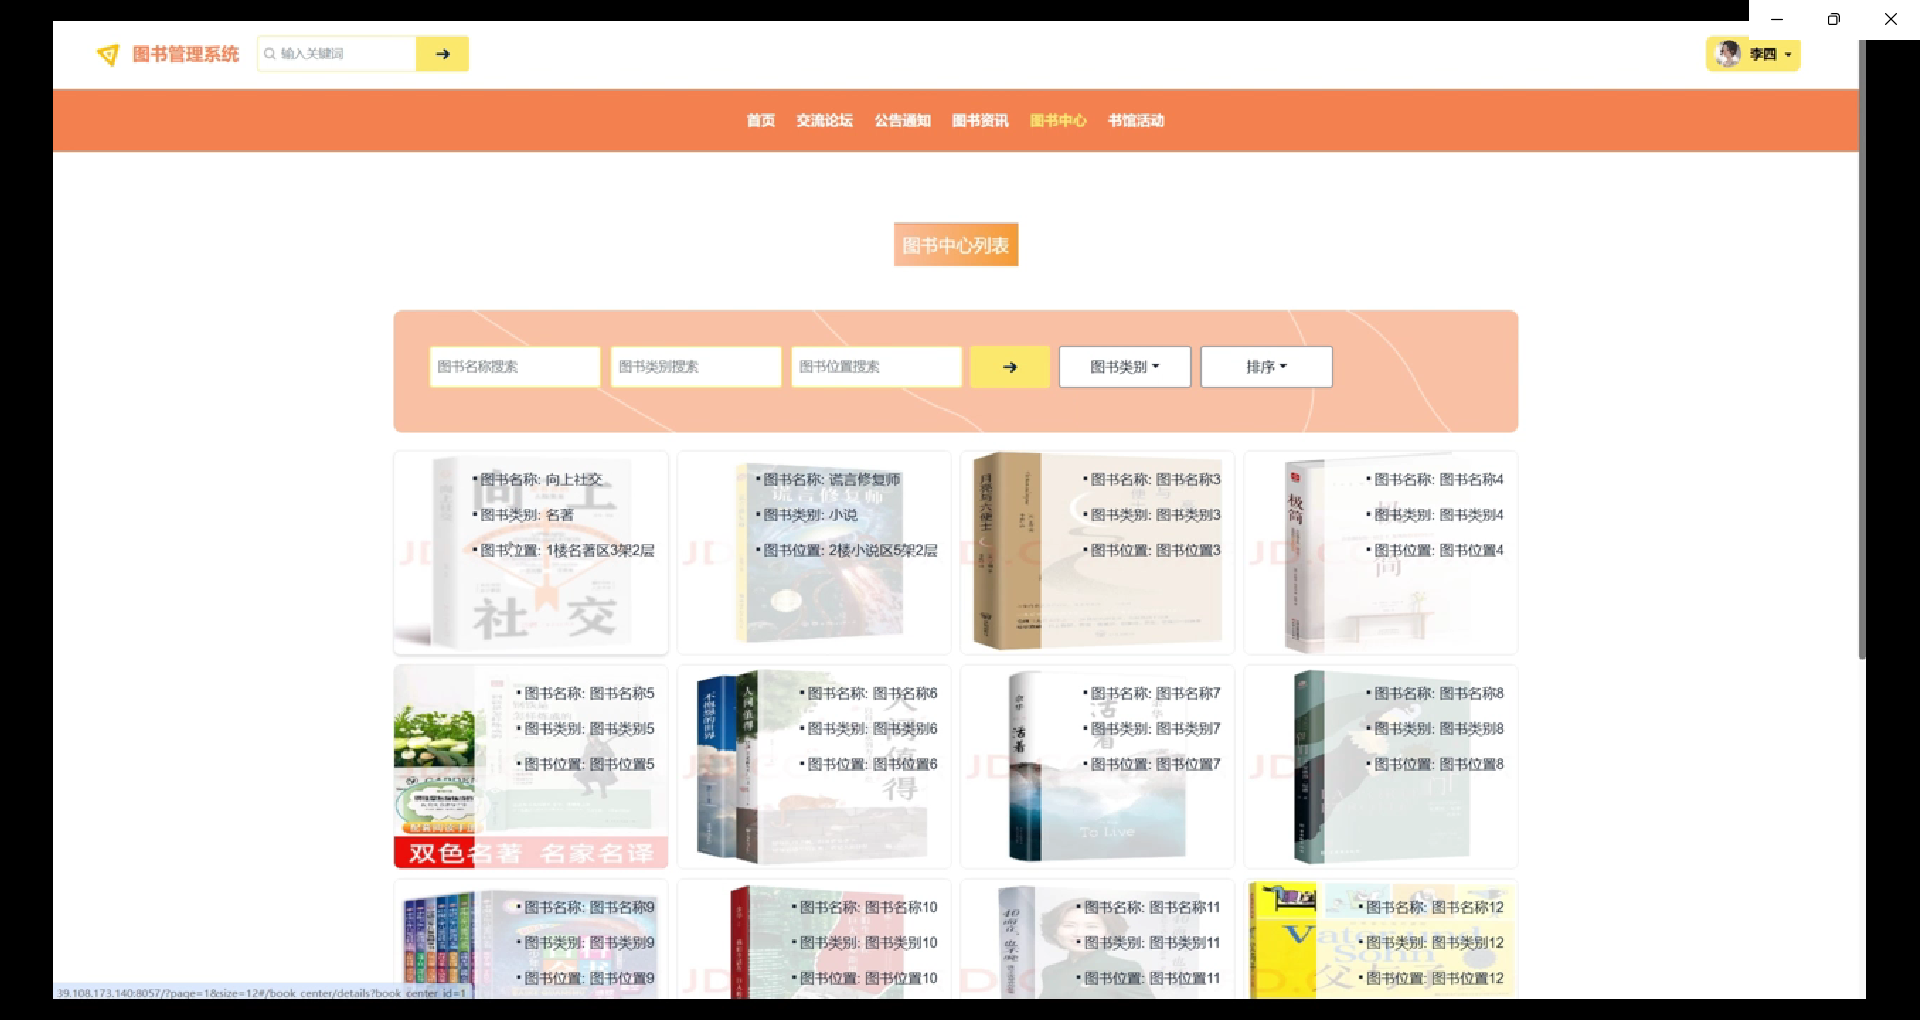
Task: Click the text 图书位置: 图书位置4
Action: click(1439, 551)
